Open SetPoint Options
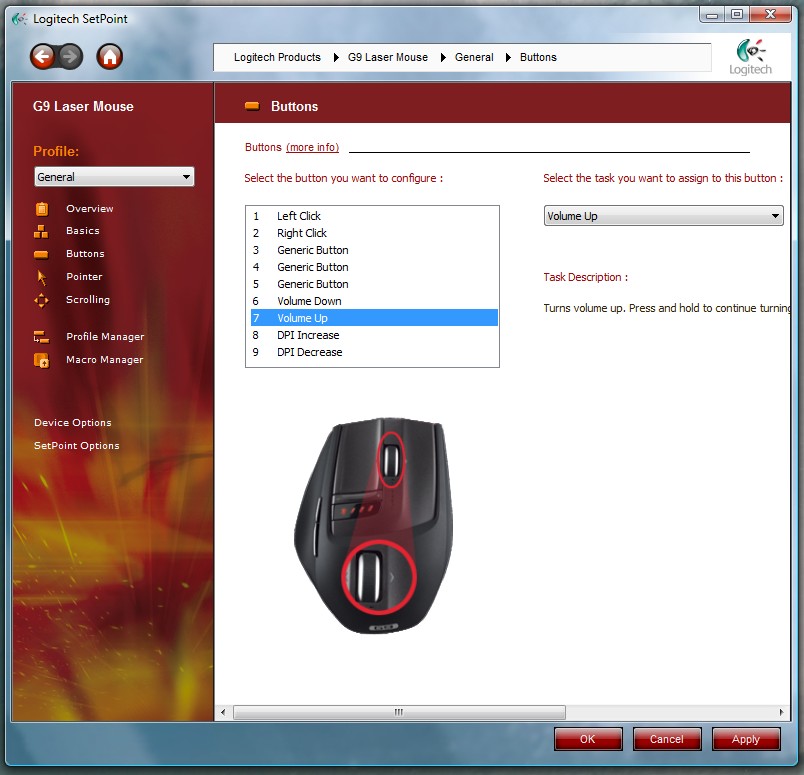This screenshot has height=775, width=804. pyautogui.click(x=77, y=446)
